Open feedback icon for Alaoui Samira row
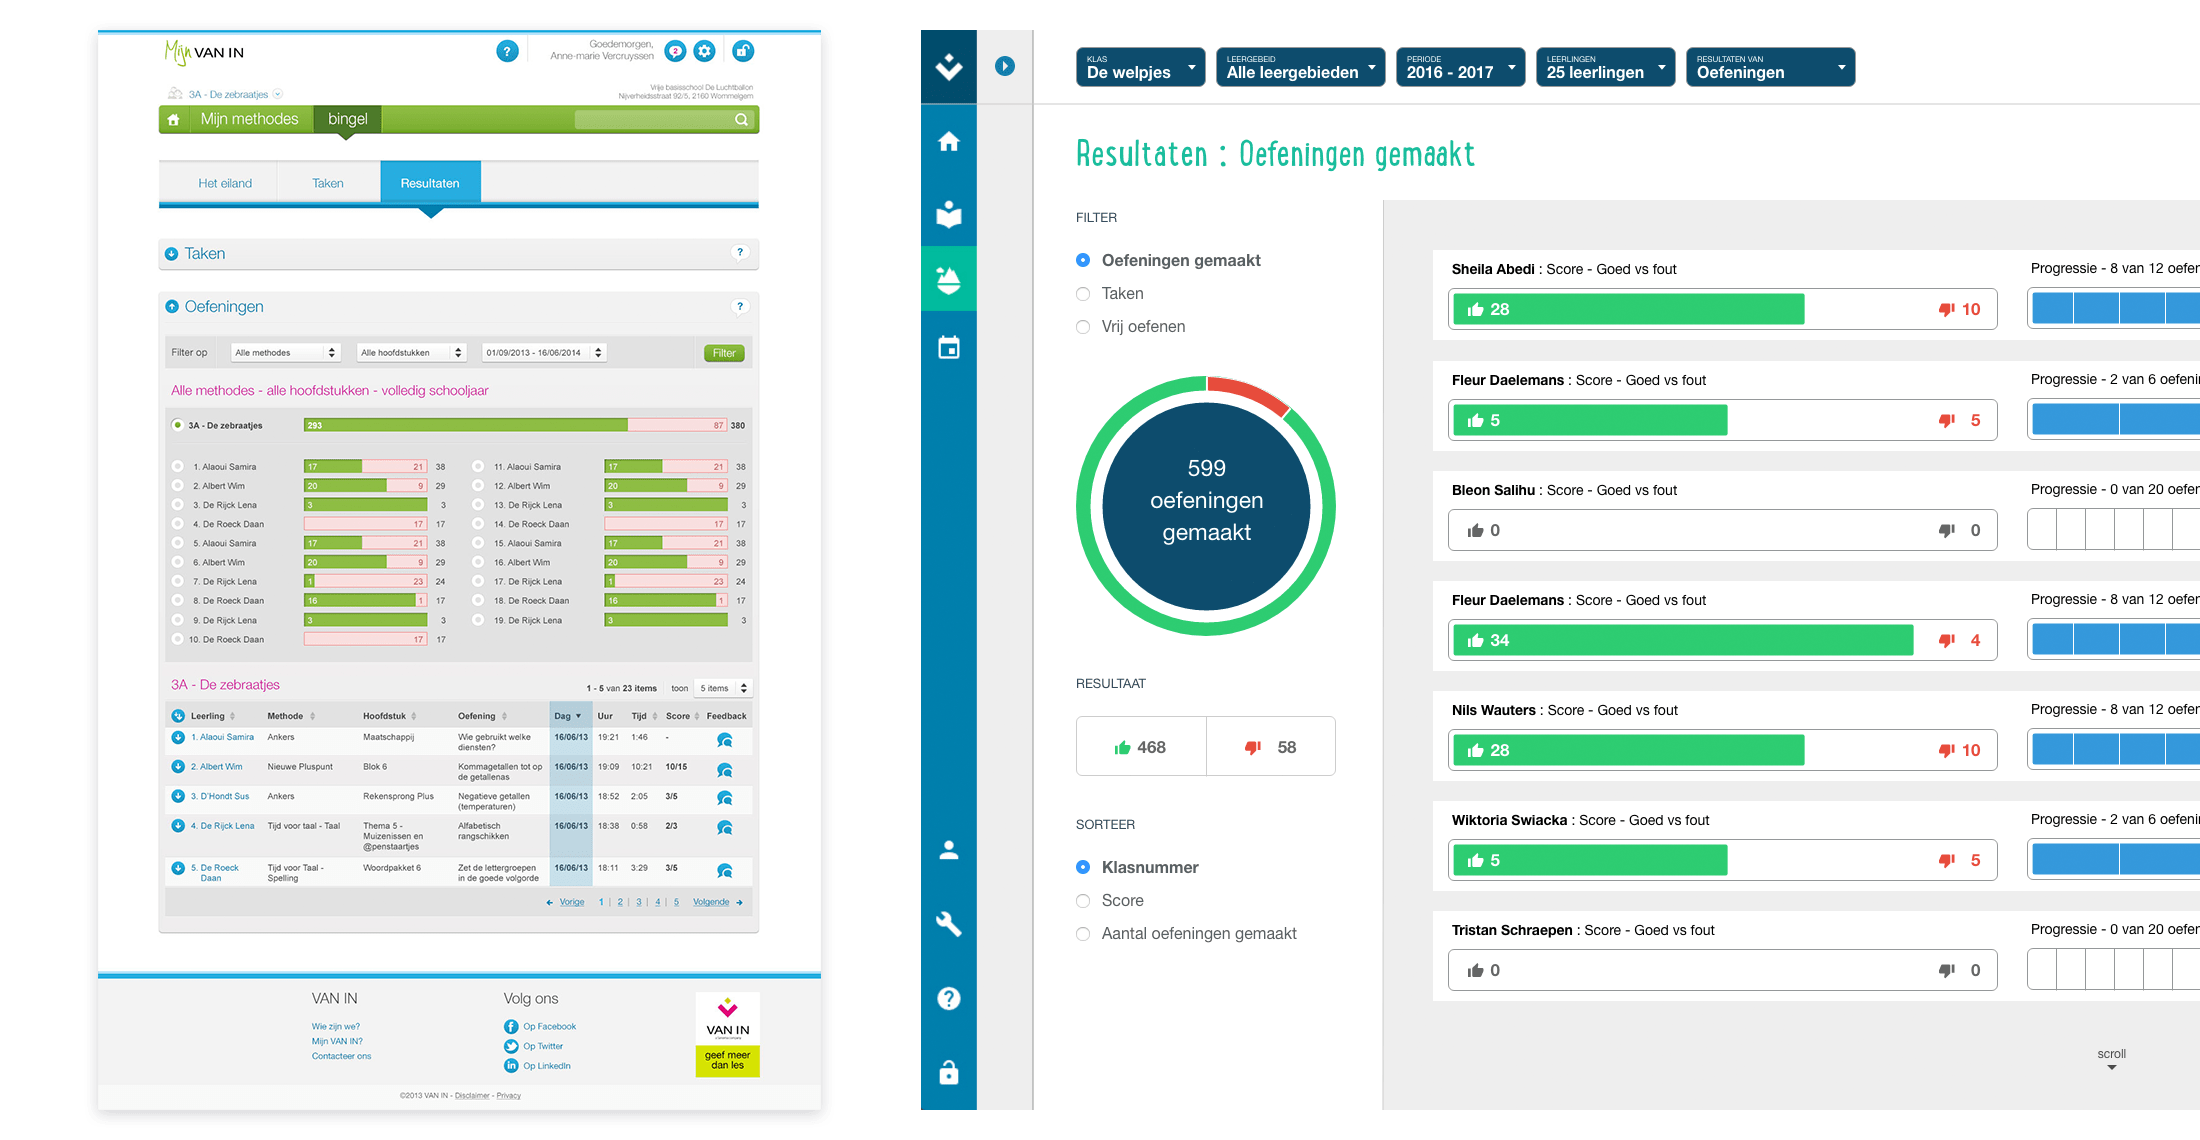The width and height of the screenshot is (2200, 1140). coord(725,740)
